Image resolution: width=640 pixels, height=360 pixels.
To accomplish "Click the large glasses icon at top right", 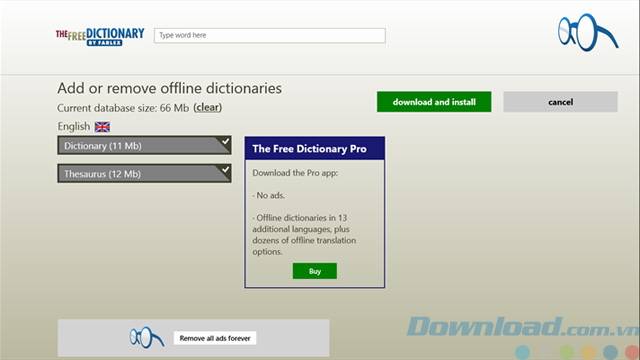I will (588, 33).
